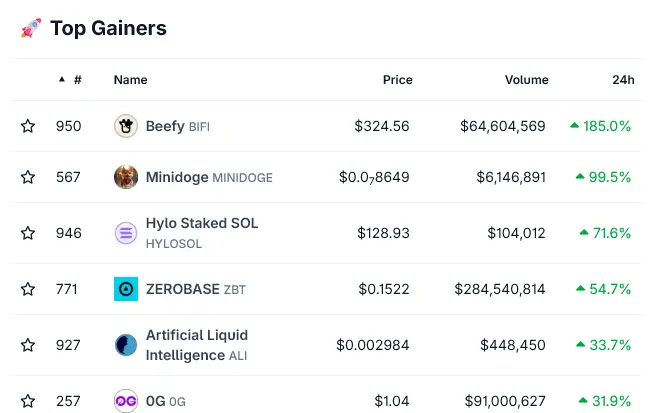Click the Beefy coin logo icon
Image resolution: width=666 pixels, height=413 pixels.
125,126
